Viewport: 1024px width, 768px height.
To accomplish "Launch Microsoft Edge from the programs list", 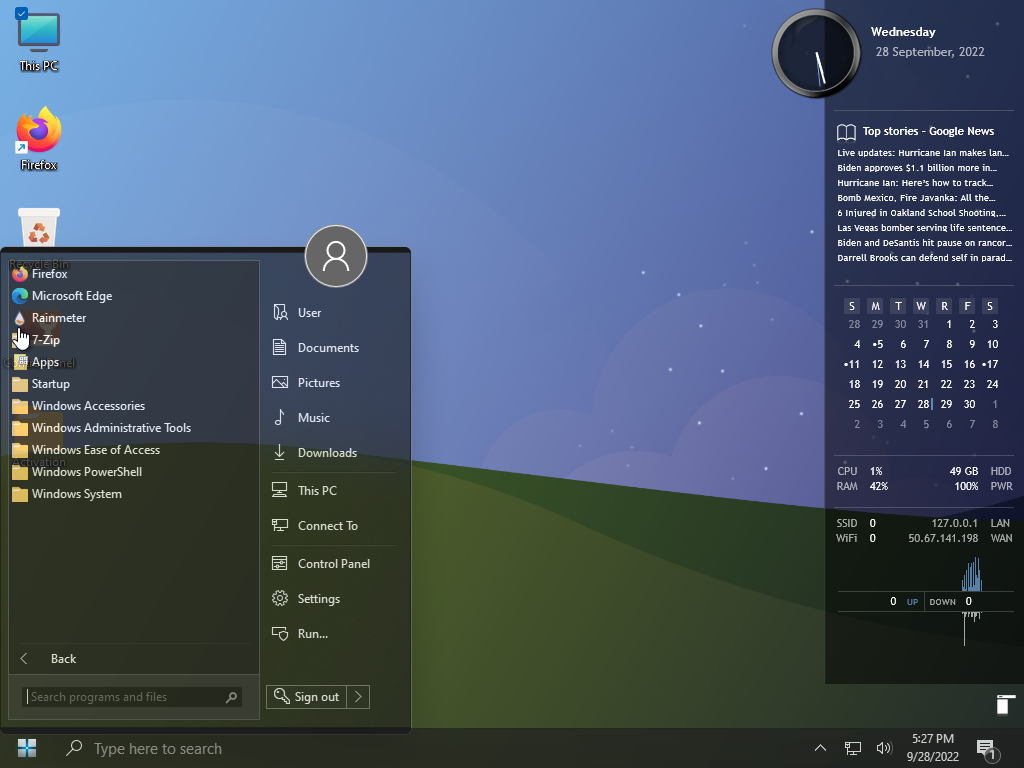I will [71, 296].
